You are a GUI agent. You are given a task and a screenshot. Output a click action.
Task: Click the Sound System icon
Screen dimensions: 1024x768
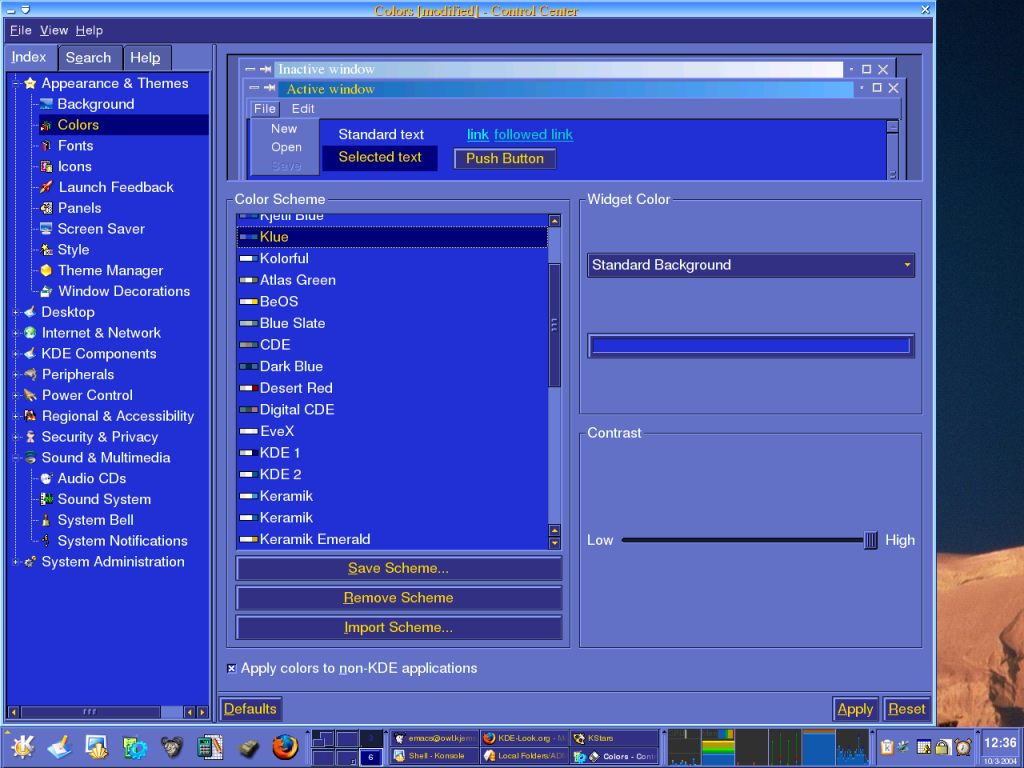[x=46, y=499]
